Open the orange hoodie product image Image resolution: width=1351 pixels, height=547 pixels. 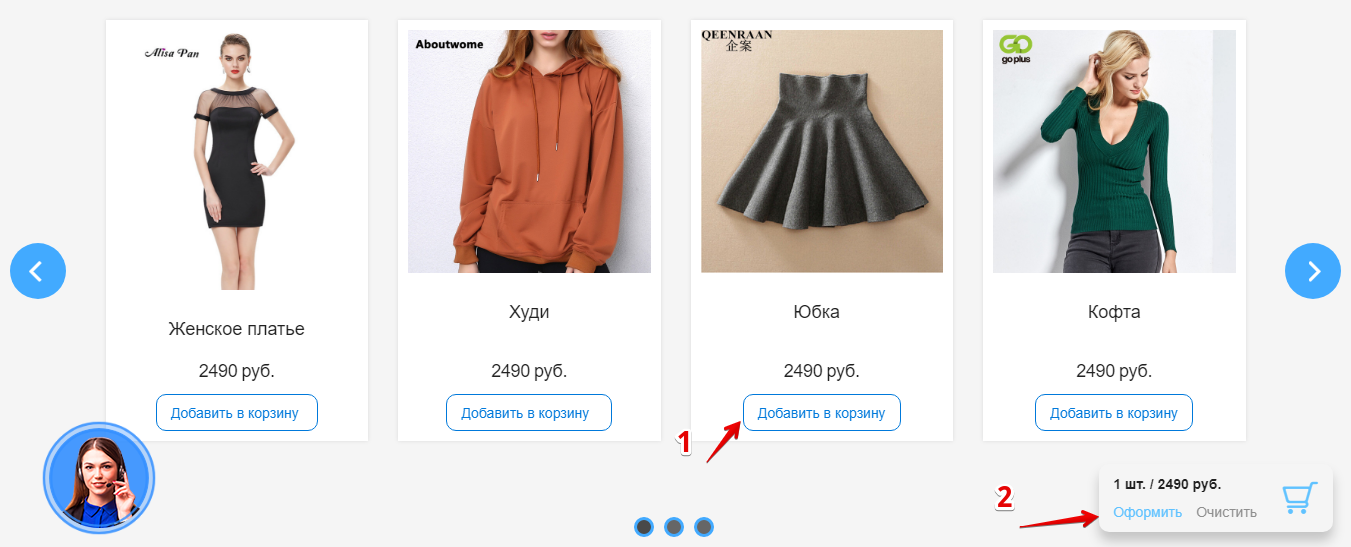coord(529,151)
